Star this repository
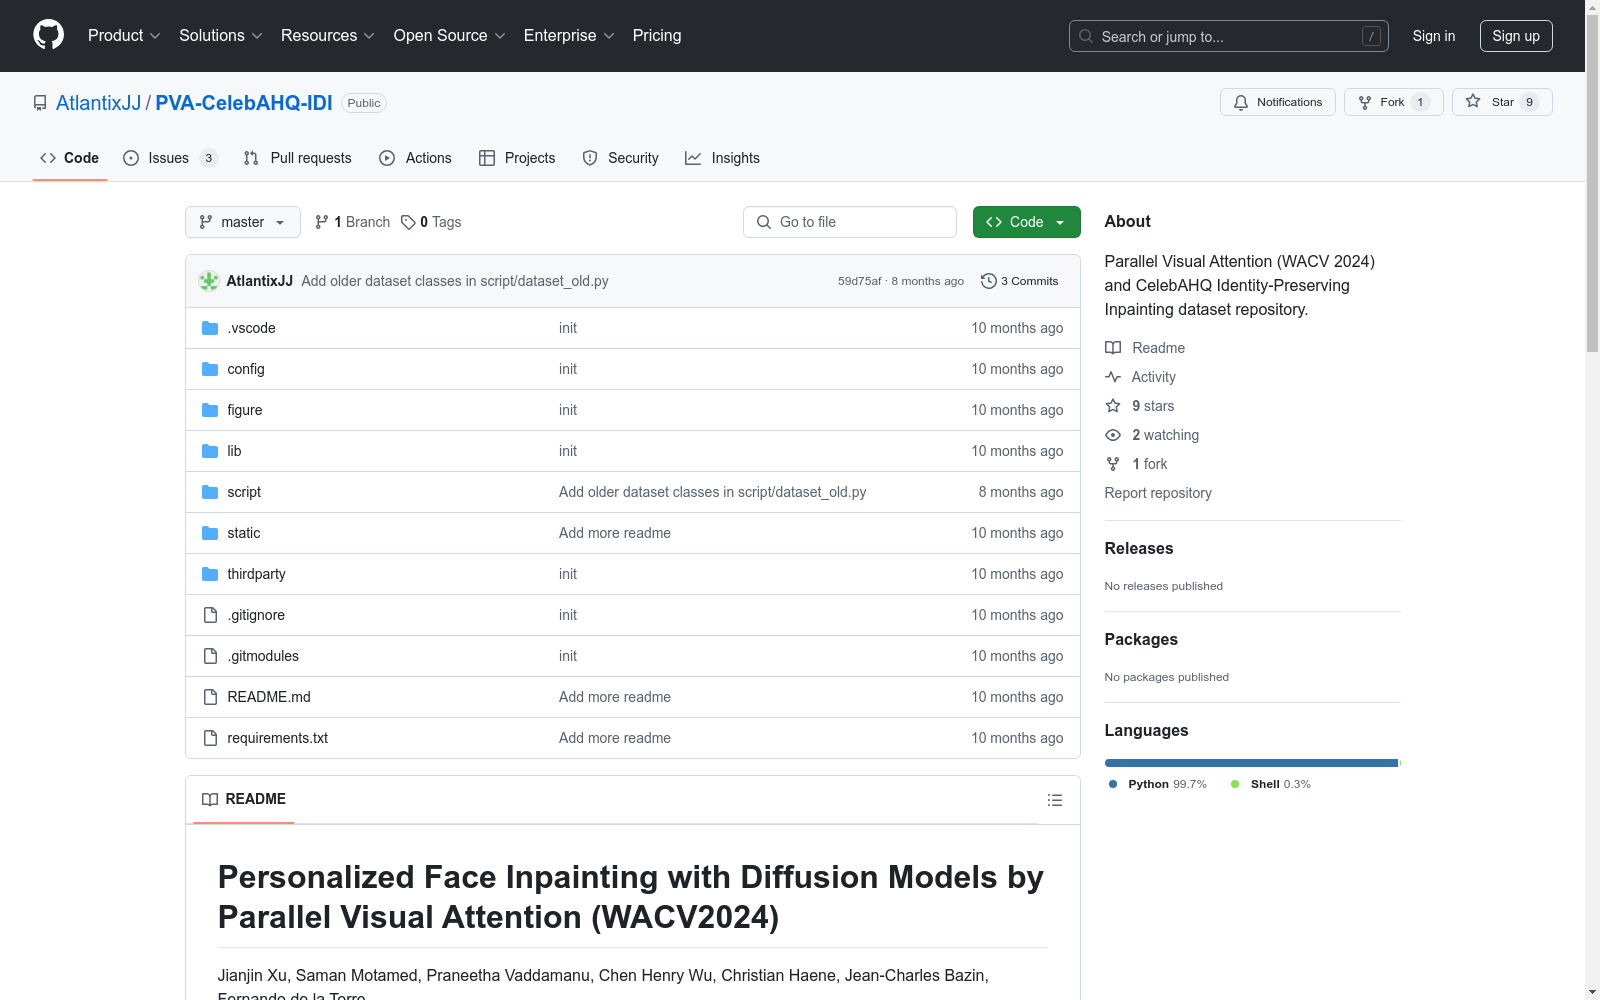Screen dimensions: 1600x1000 click(1502, 102)
